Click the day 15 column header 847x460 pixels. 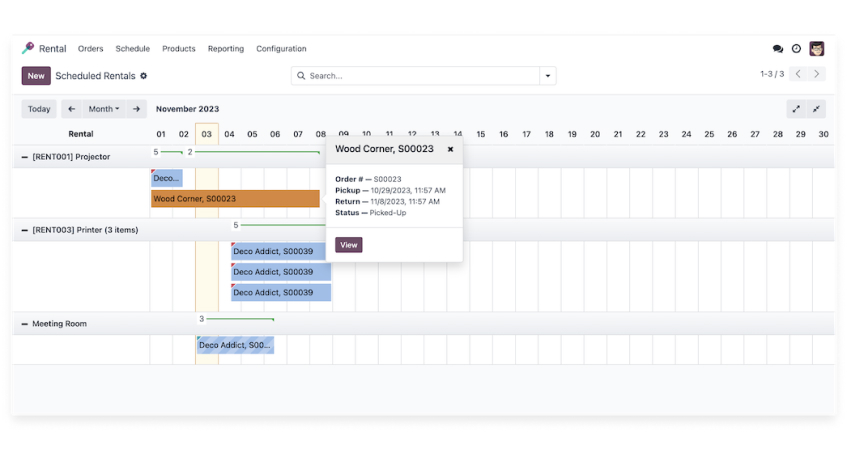coord(481,134)
